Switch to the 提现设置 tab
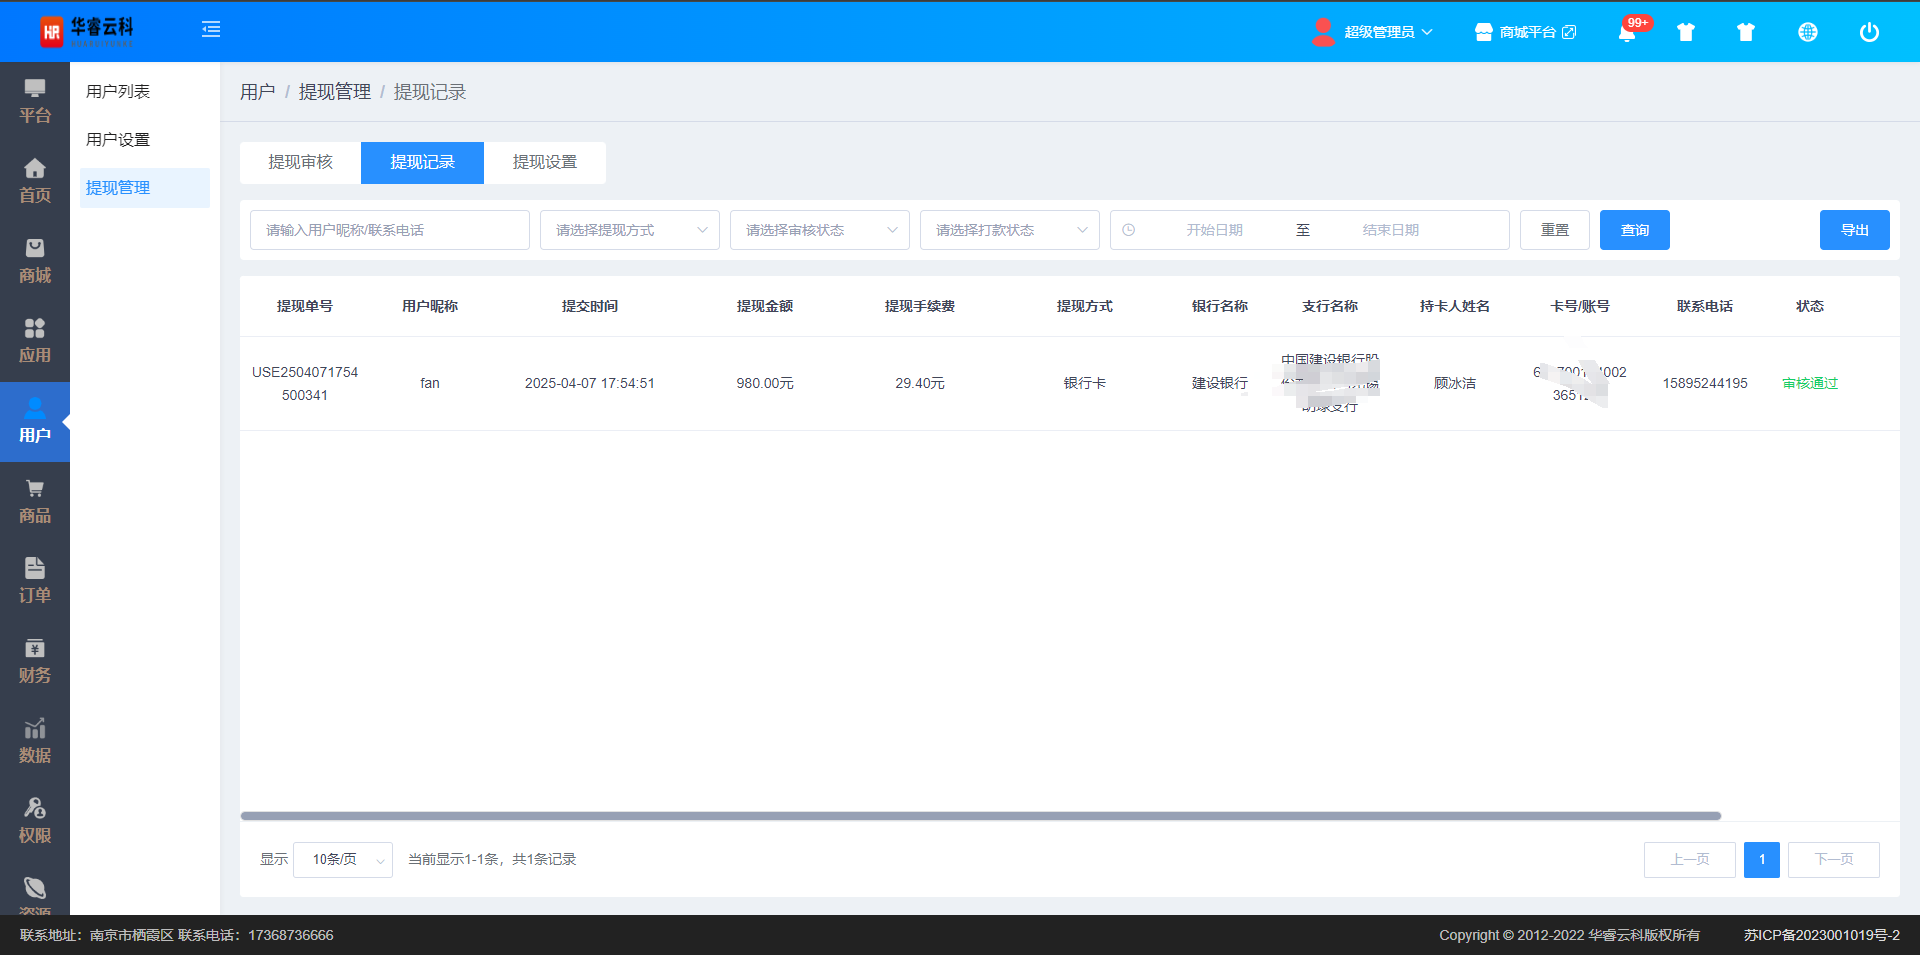The height and width of the screenshot is (955, 1920). tap(545, 162)
